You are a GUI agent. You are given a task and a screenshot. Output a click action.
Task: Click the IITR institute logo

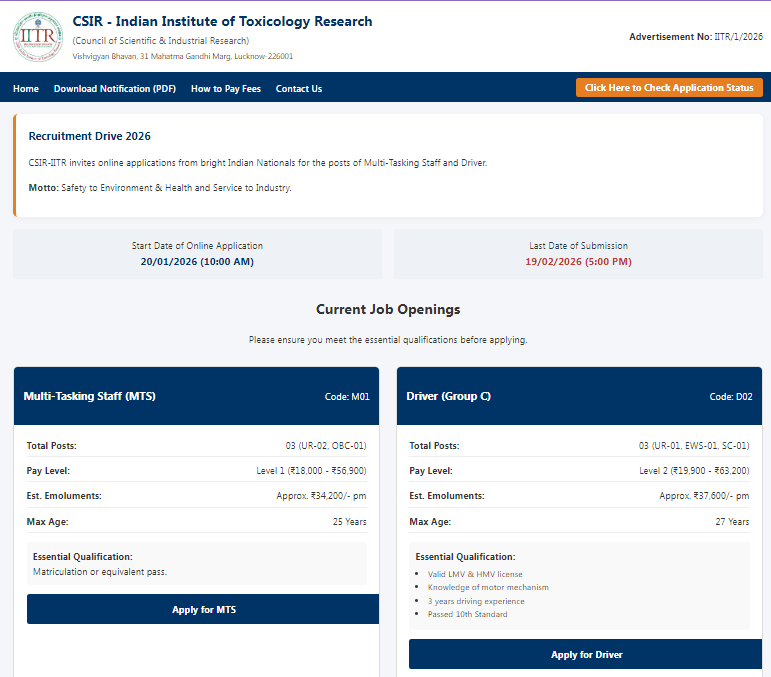click(x=38, y=37)
